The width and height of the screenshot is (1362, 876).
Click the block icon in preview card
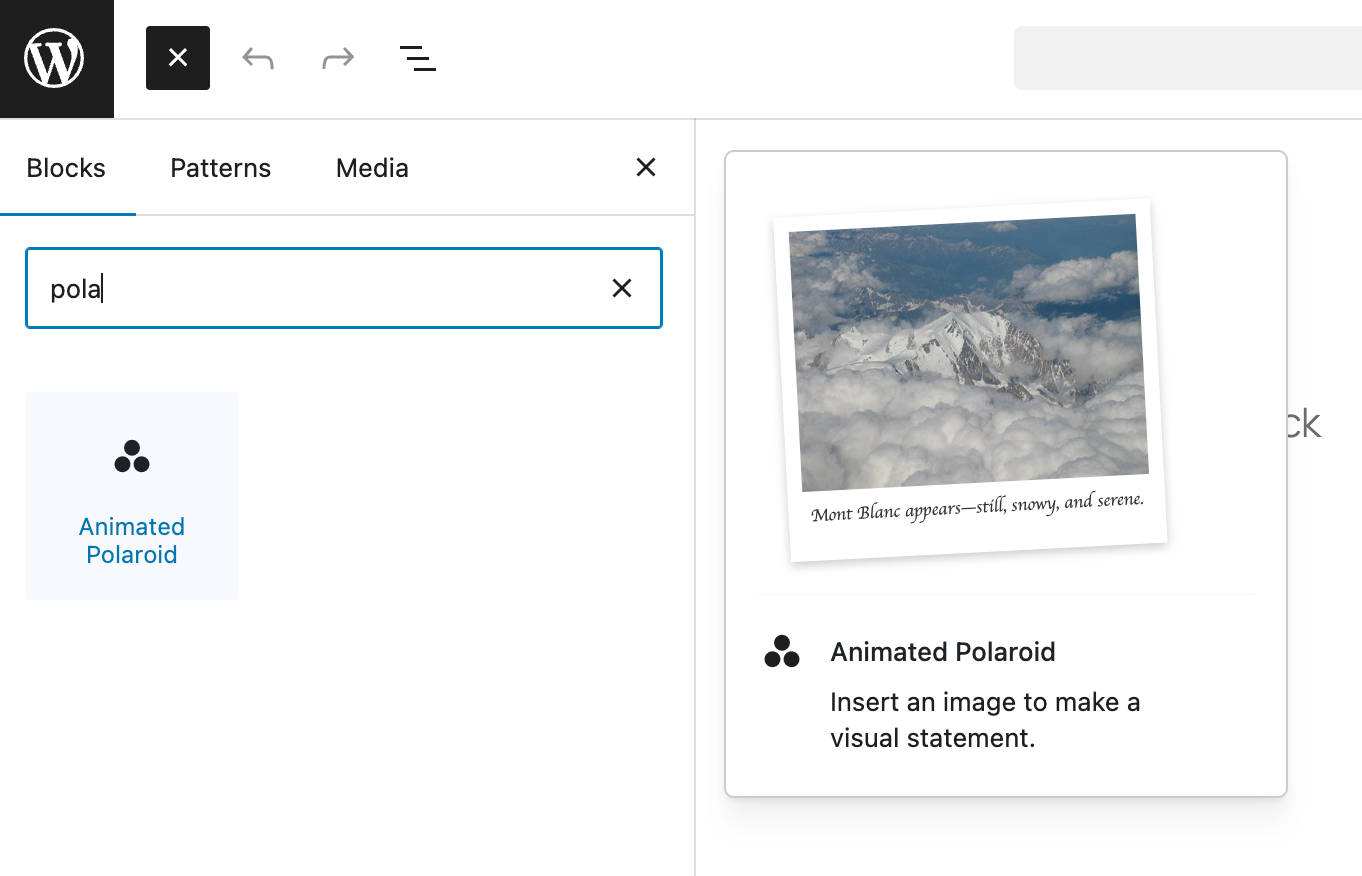[782, 652]
